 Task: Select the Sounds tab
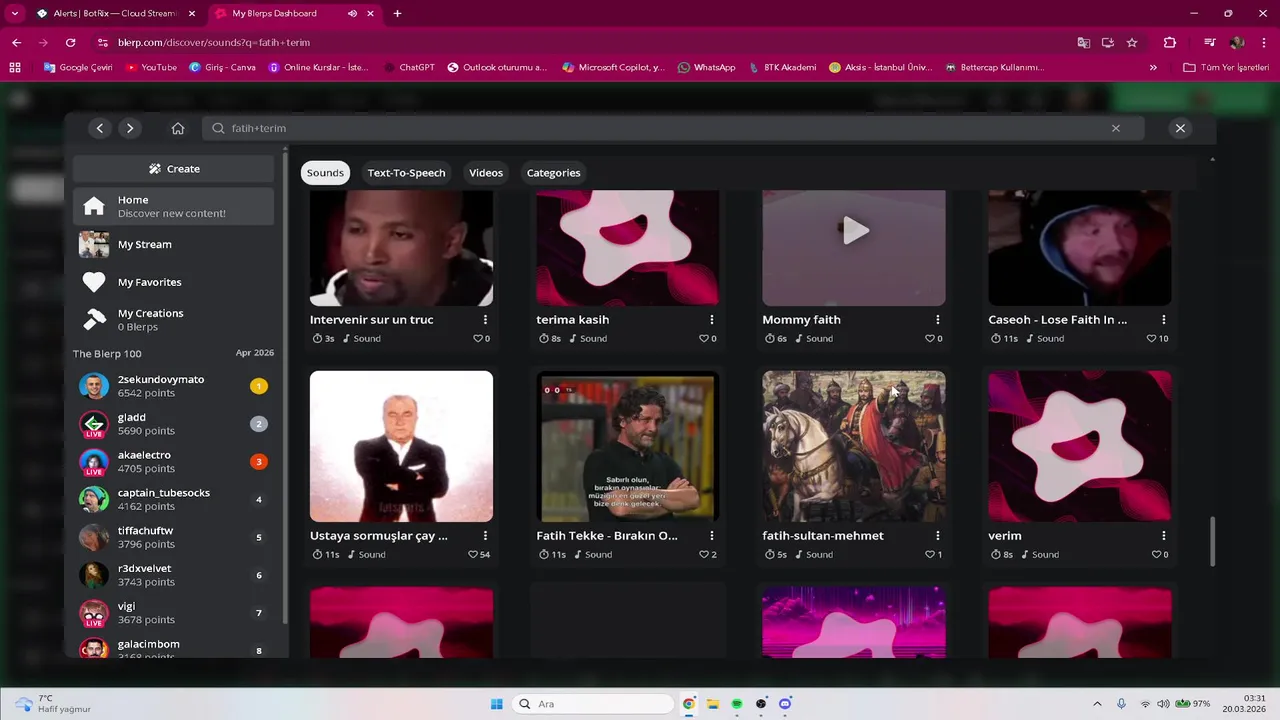(325, 173)
